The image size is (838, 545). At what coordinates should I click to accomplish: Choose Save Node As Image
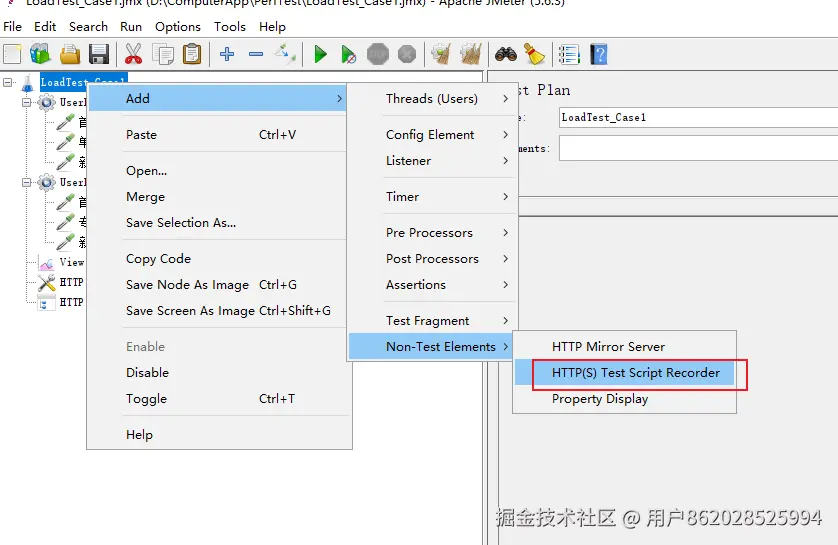[x=218, y=285]
